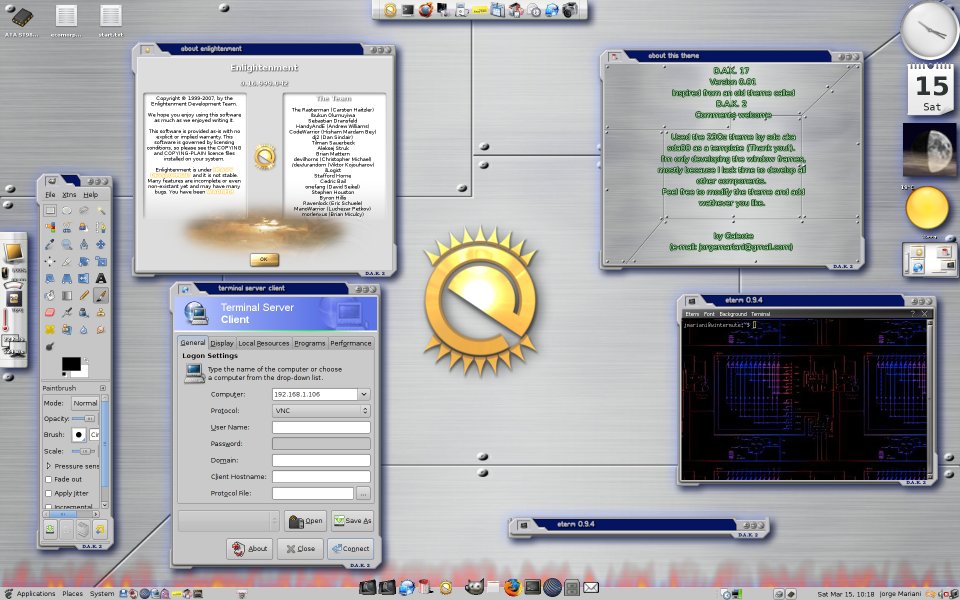Open GIMP File menu
Viewport: 960px width, 600px height.
click(50, 195)
